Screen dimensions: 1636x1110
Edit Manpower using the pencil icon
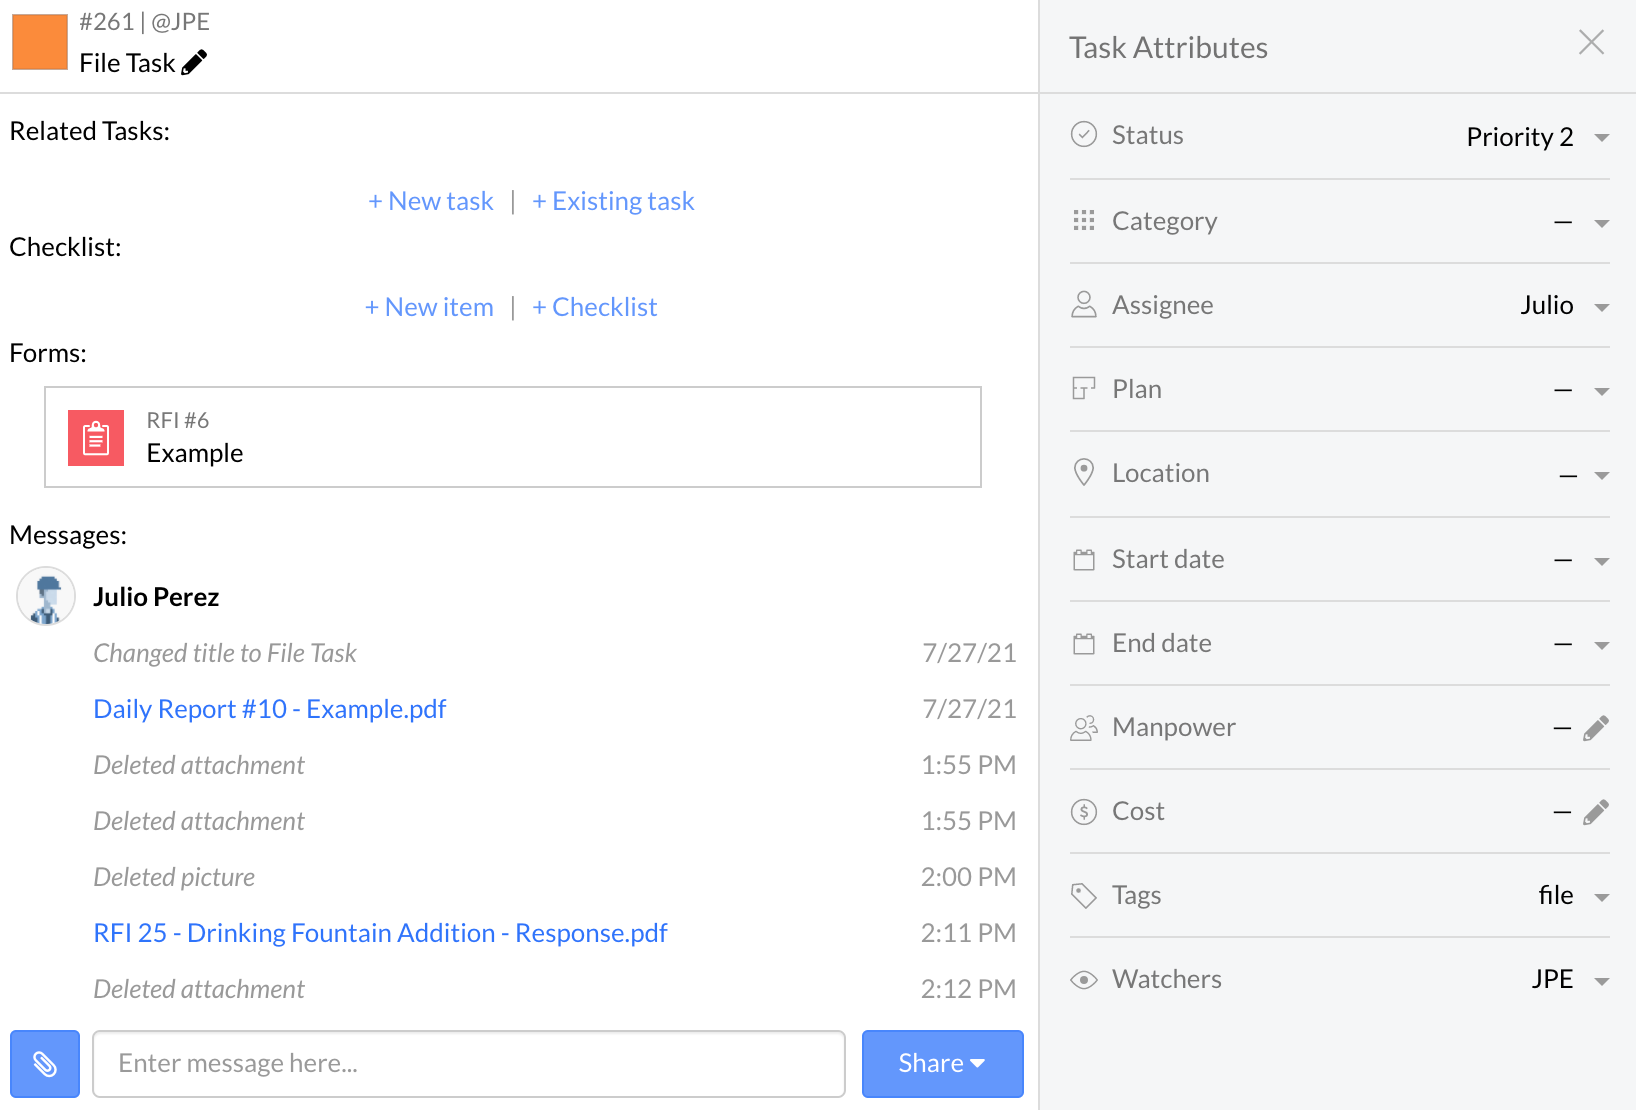[1597, 727]
